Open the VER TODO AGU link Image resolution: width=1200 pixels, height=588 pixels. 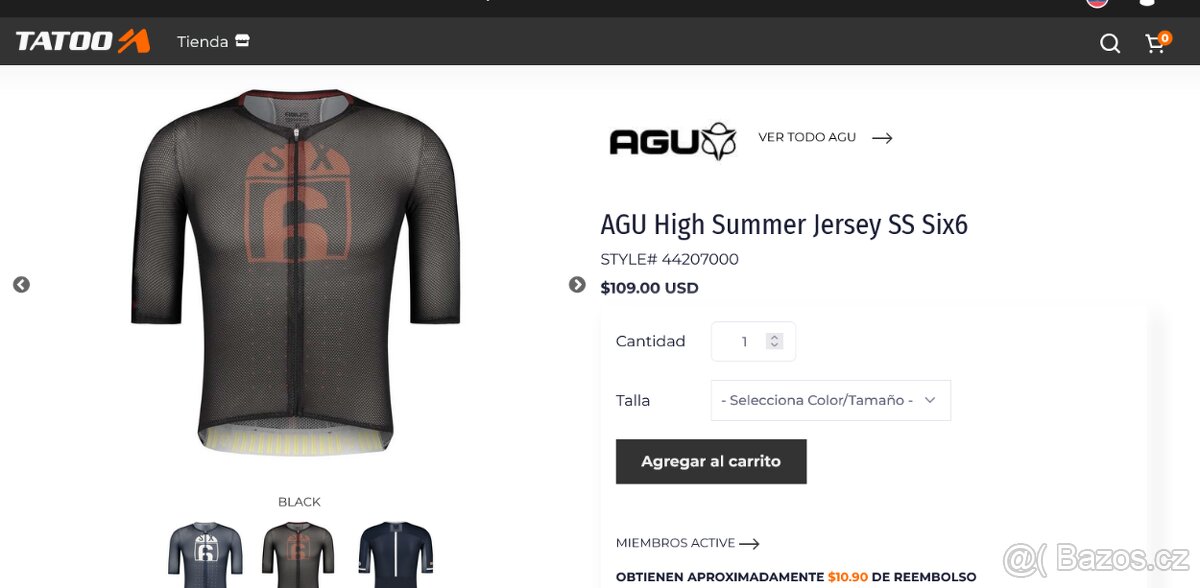click(x=807, y=137)
